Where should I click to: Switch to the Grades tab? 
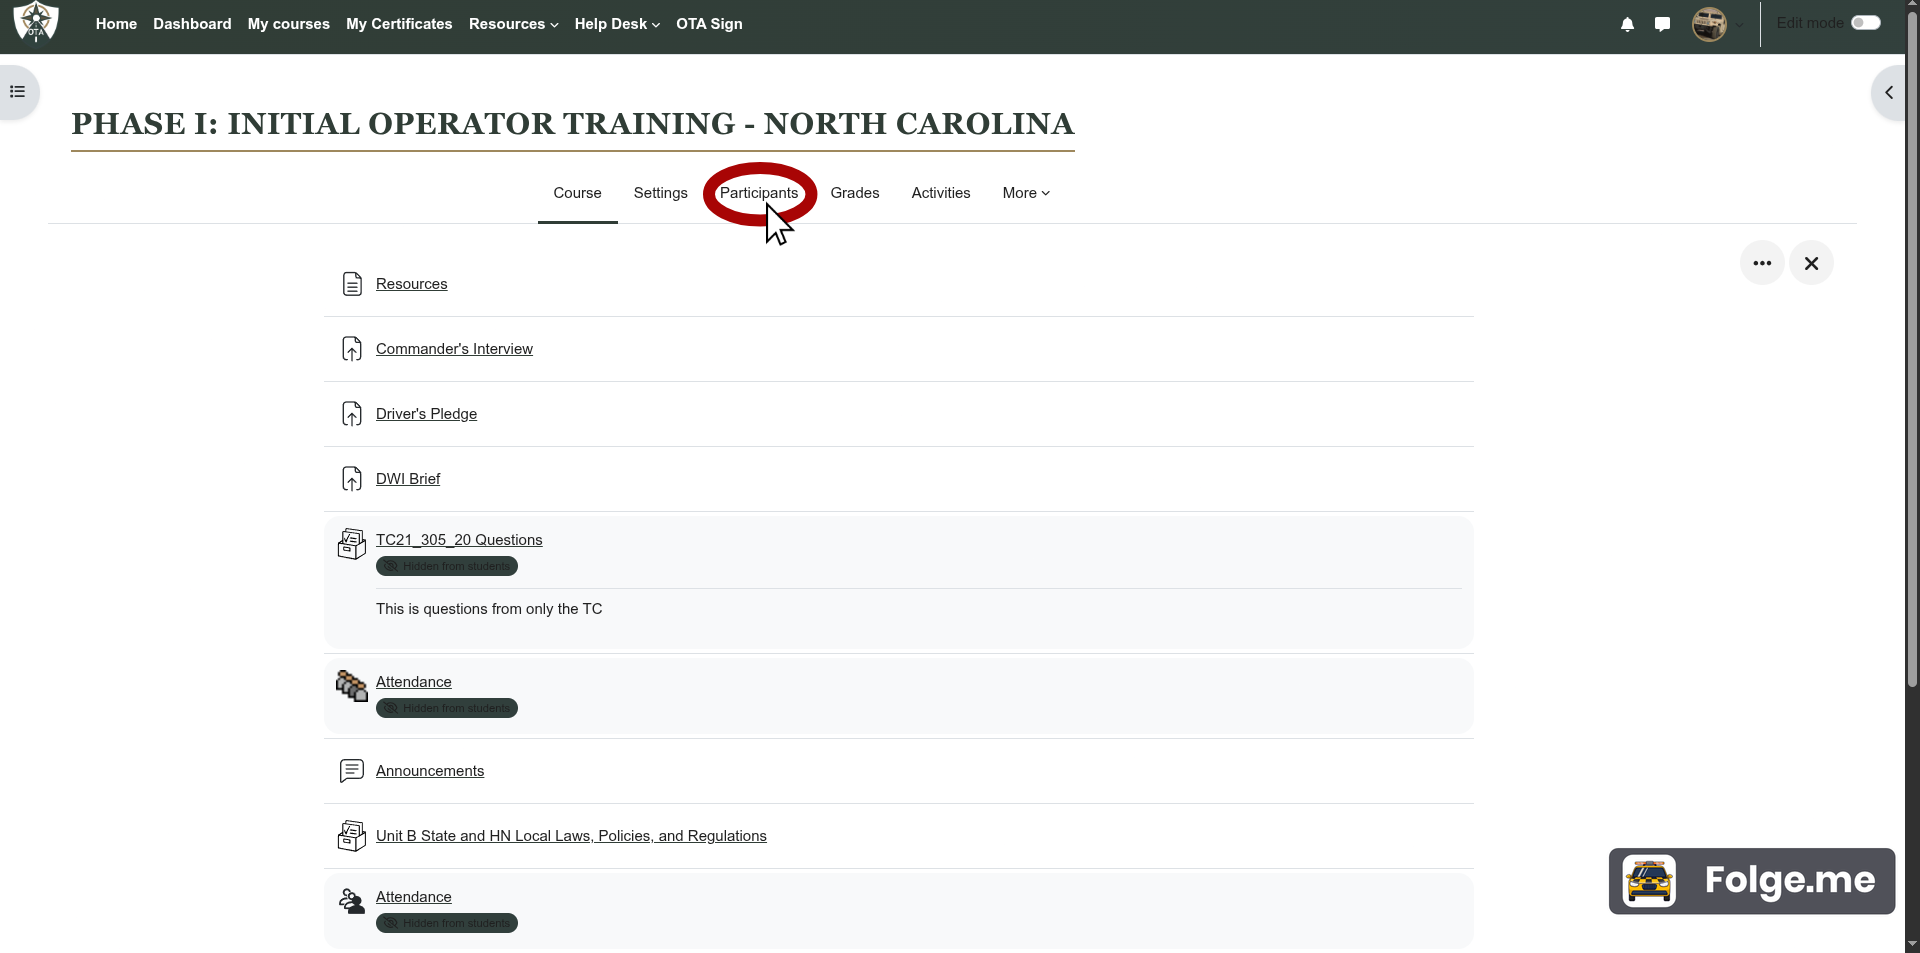[855, 193]
